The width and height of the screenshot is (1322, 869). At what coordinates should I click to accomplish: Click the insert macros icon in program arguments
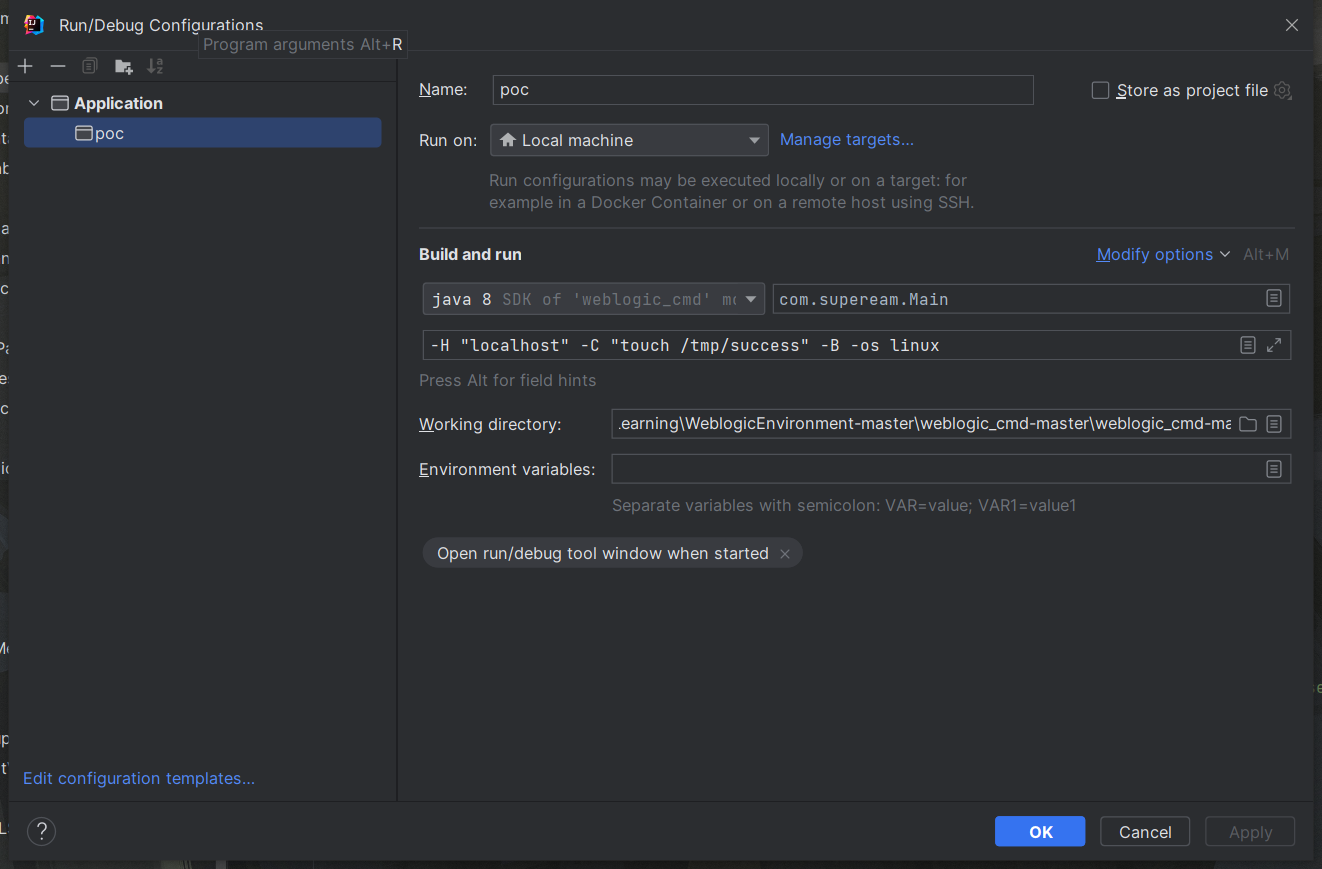[x=1248, y=345]
